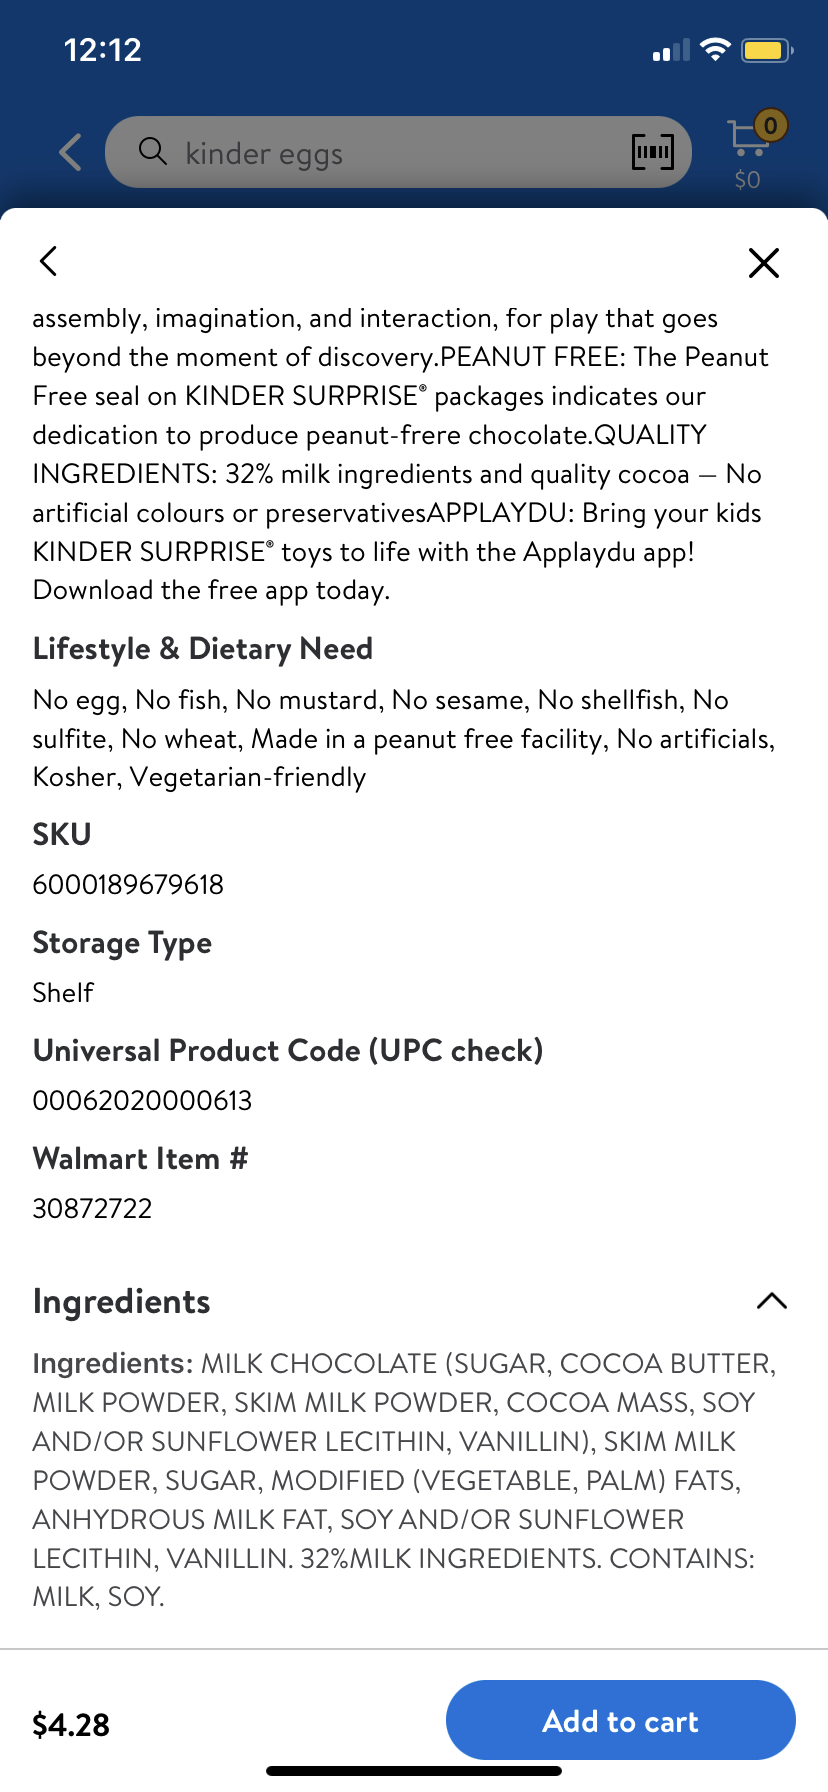Tap the home indicator bar at the bottom

(x=414, y=1770)
